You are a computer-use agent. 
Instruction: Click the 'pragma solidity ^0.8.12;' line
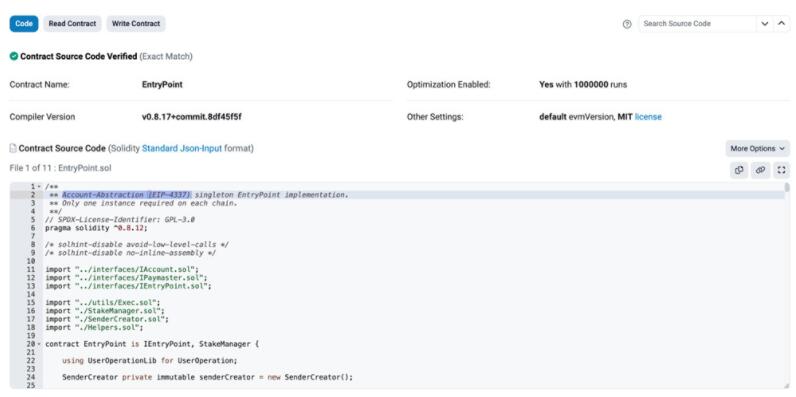click(96, 228)
